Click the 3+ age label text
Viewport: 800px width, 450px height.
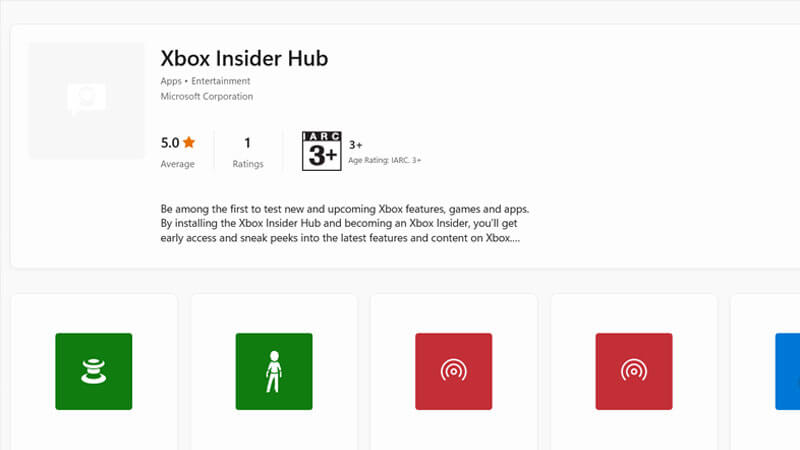click(356, 145)
